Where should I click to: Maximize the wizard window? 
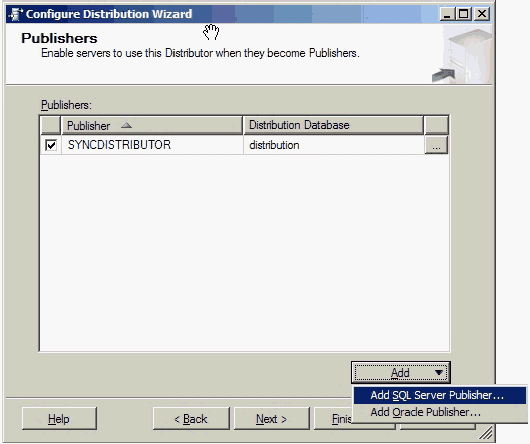click(x=463, y=14)
